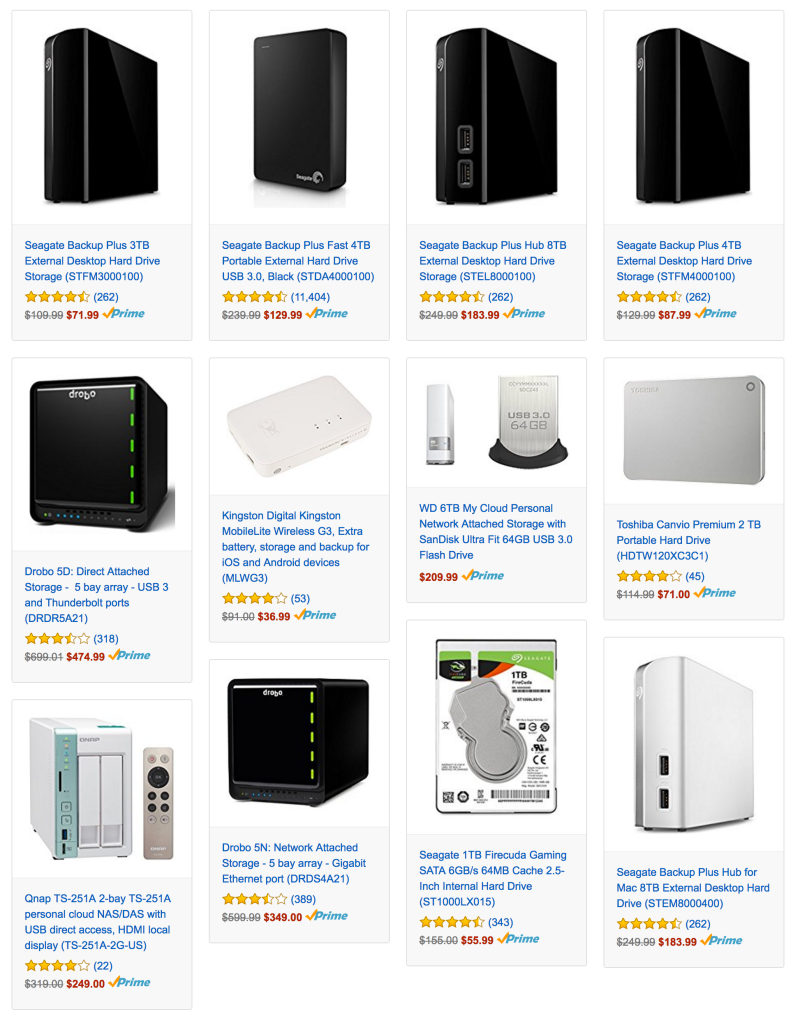The width and height of the screenshot is (800, 1023).
Task: Open Seagate Backup Plus 4TB STFM4000100 link
Action: tap(684, 261)
